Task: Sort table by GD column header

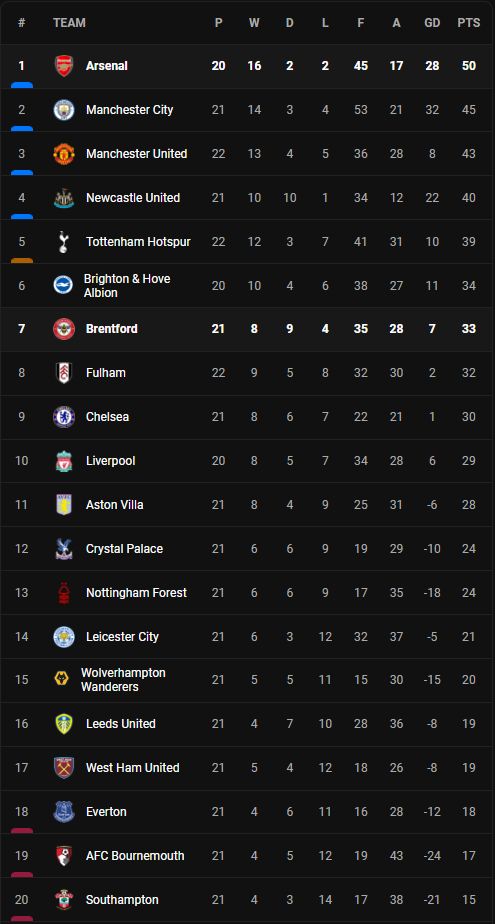Action: point(432,23)
